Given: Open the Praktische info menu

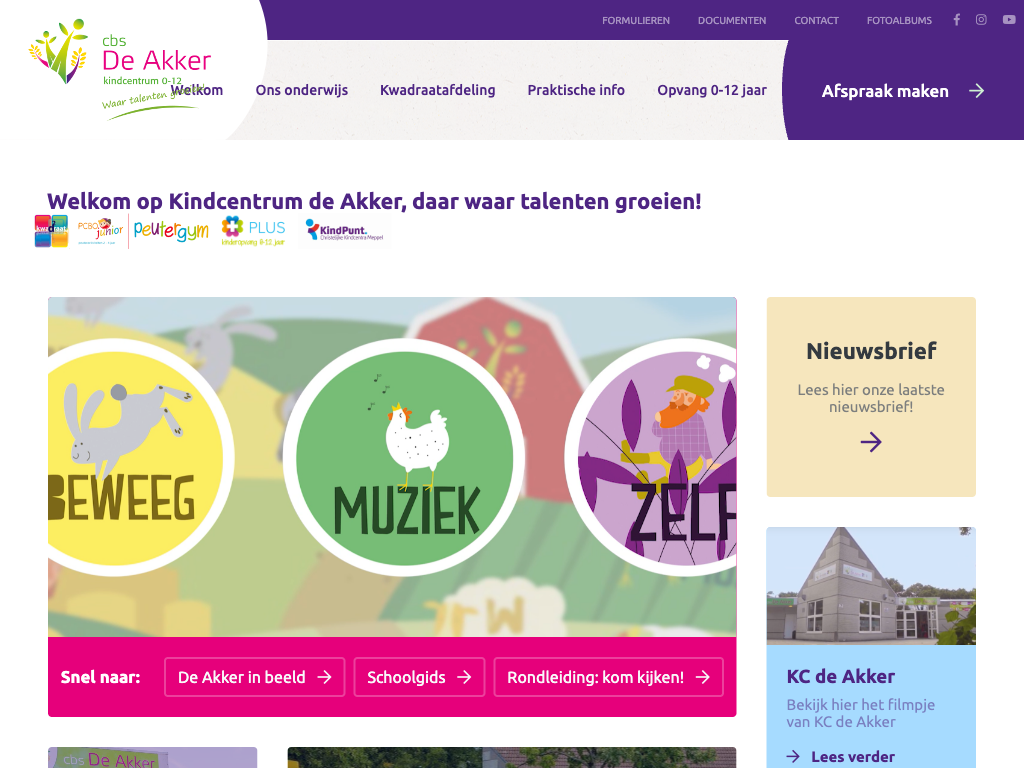Looking at the screenshot, I should point(576,90).
